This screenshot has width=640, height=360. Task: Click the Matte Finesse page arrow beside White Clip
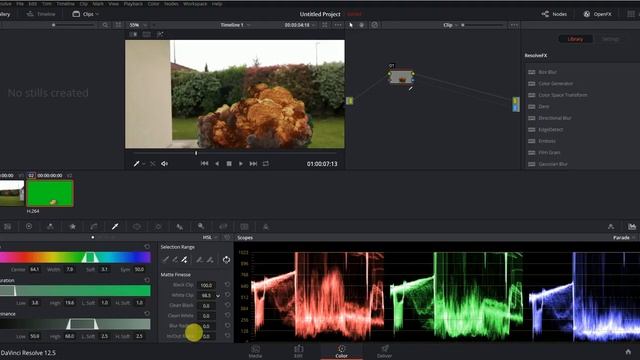click(x=218, y=296)
